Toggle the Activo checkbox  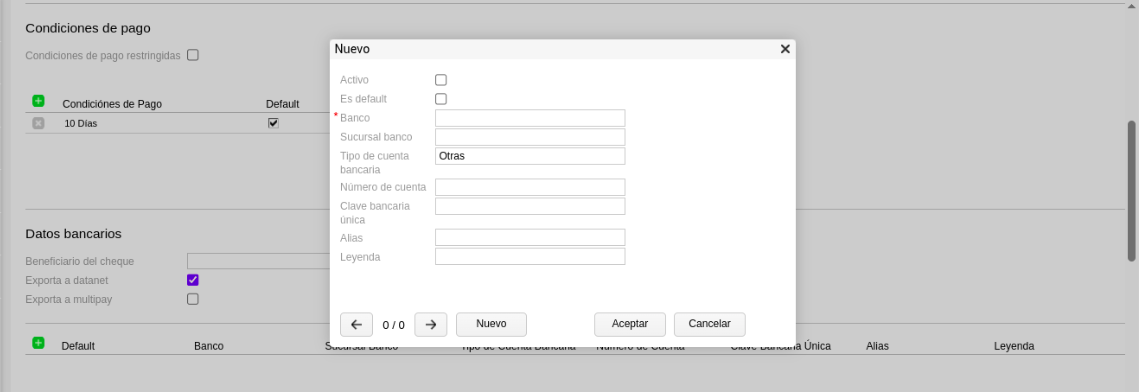pyautogui.click(x=441, y=80)
